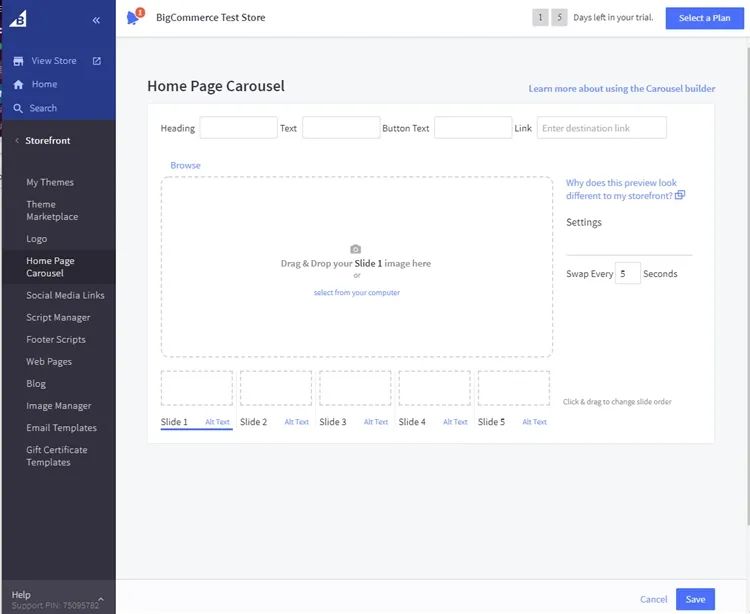Click the Search magnifier icon
750x614 pixels.
coord(18,108)
